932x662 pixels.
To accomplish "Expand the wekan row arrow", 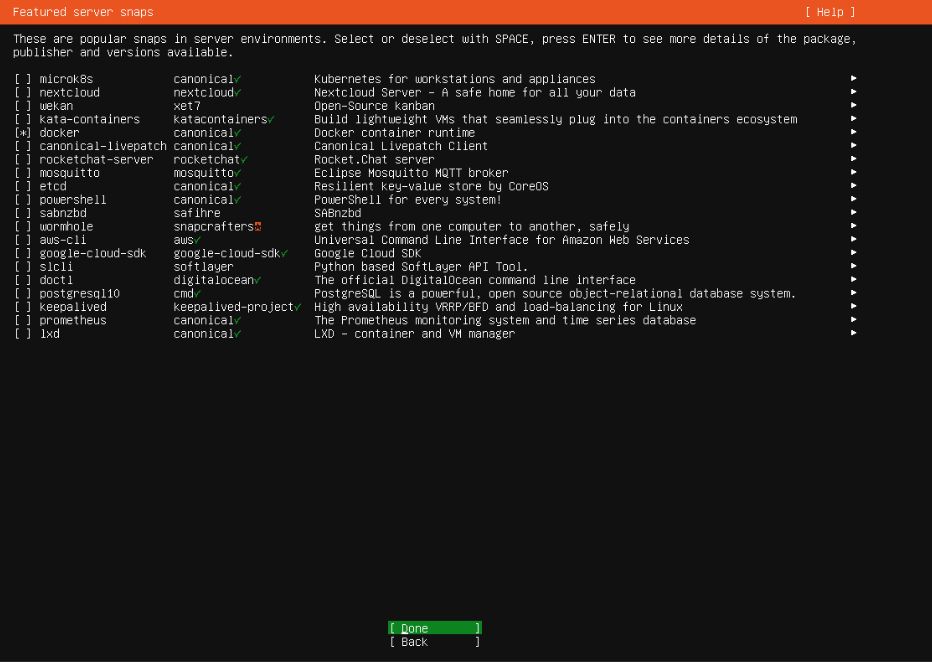I will (x=854, y=105).
